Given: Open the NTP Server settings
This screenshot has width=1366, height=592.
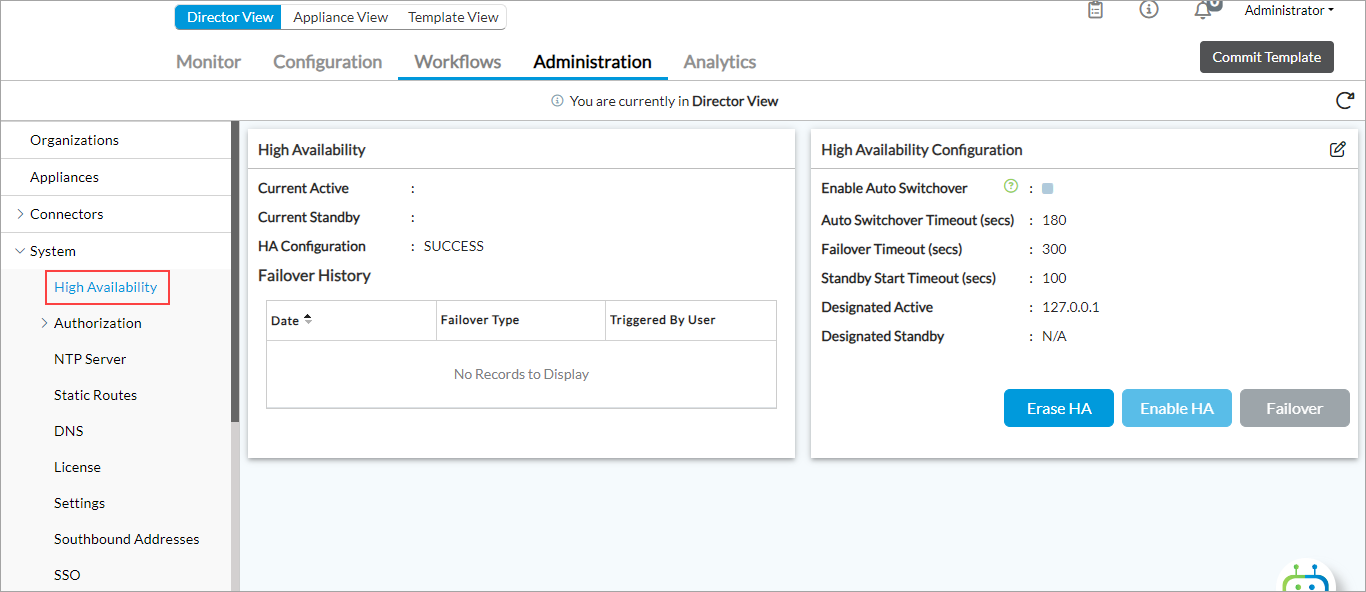Looking at the screenshot, I should coord(90,358).
